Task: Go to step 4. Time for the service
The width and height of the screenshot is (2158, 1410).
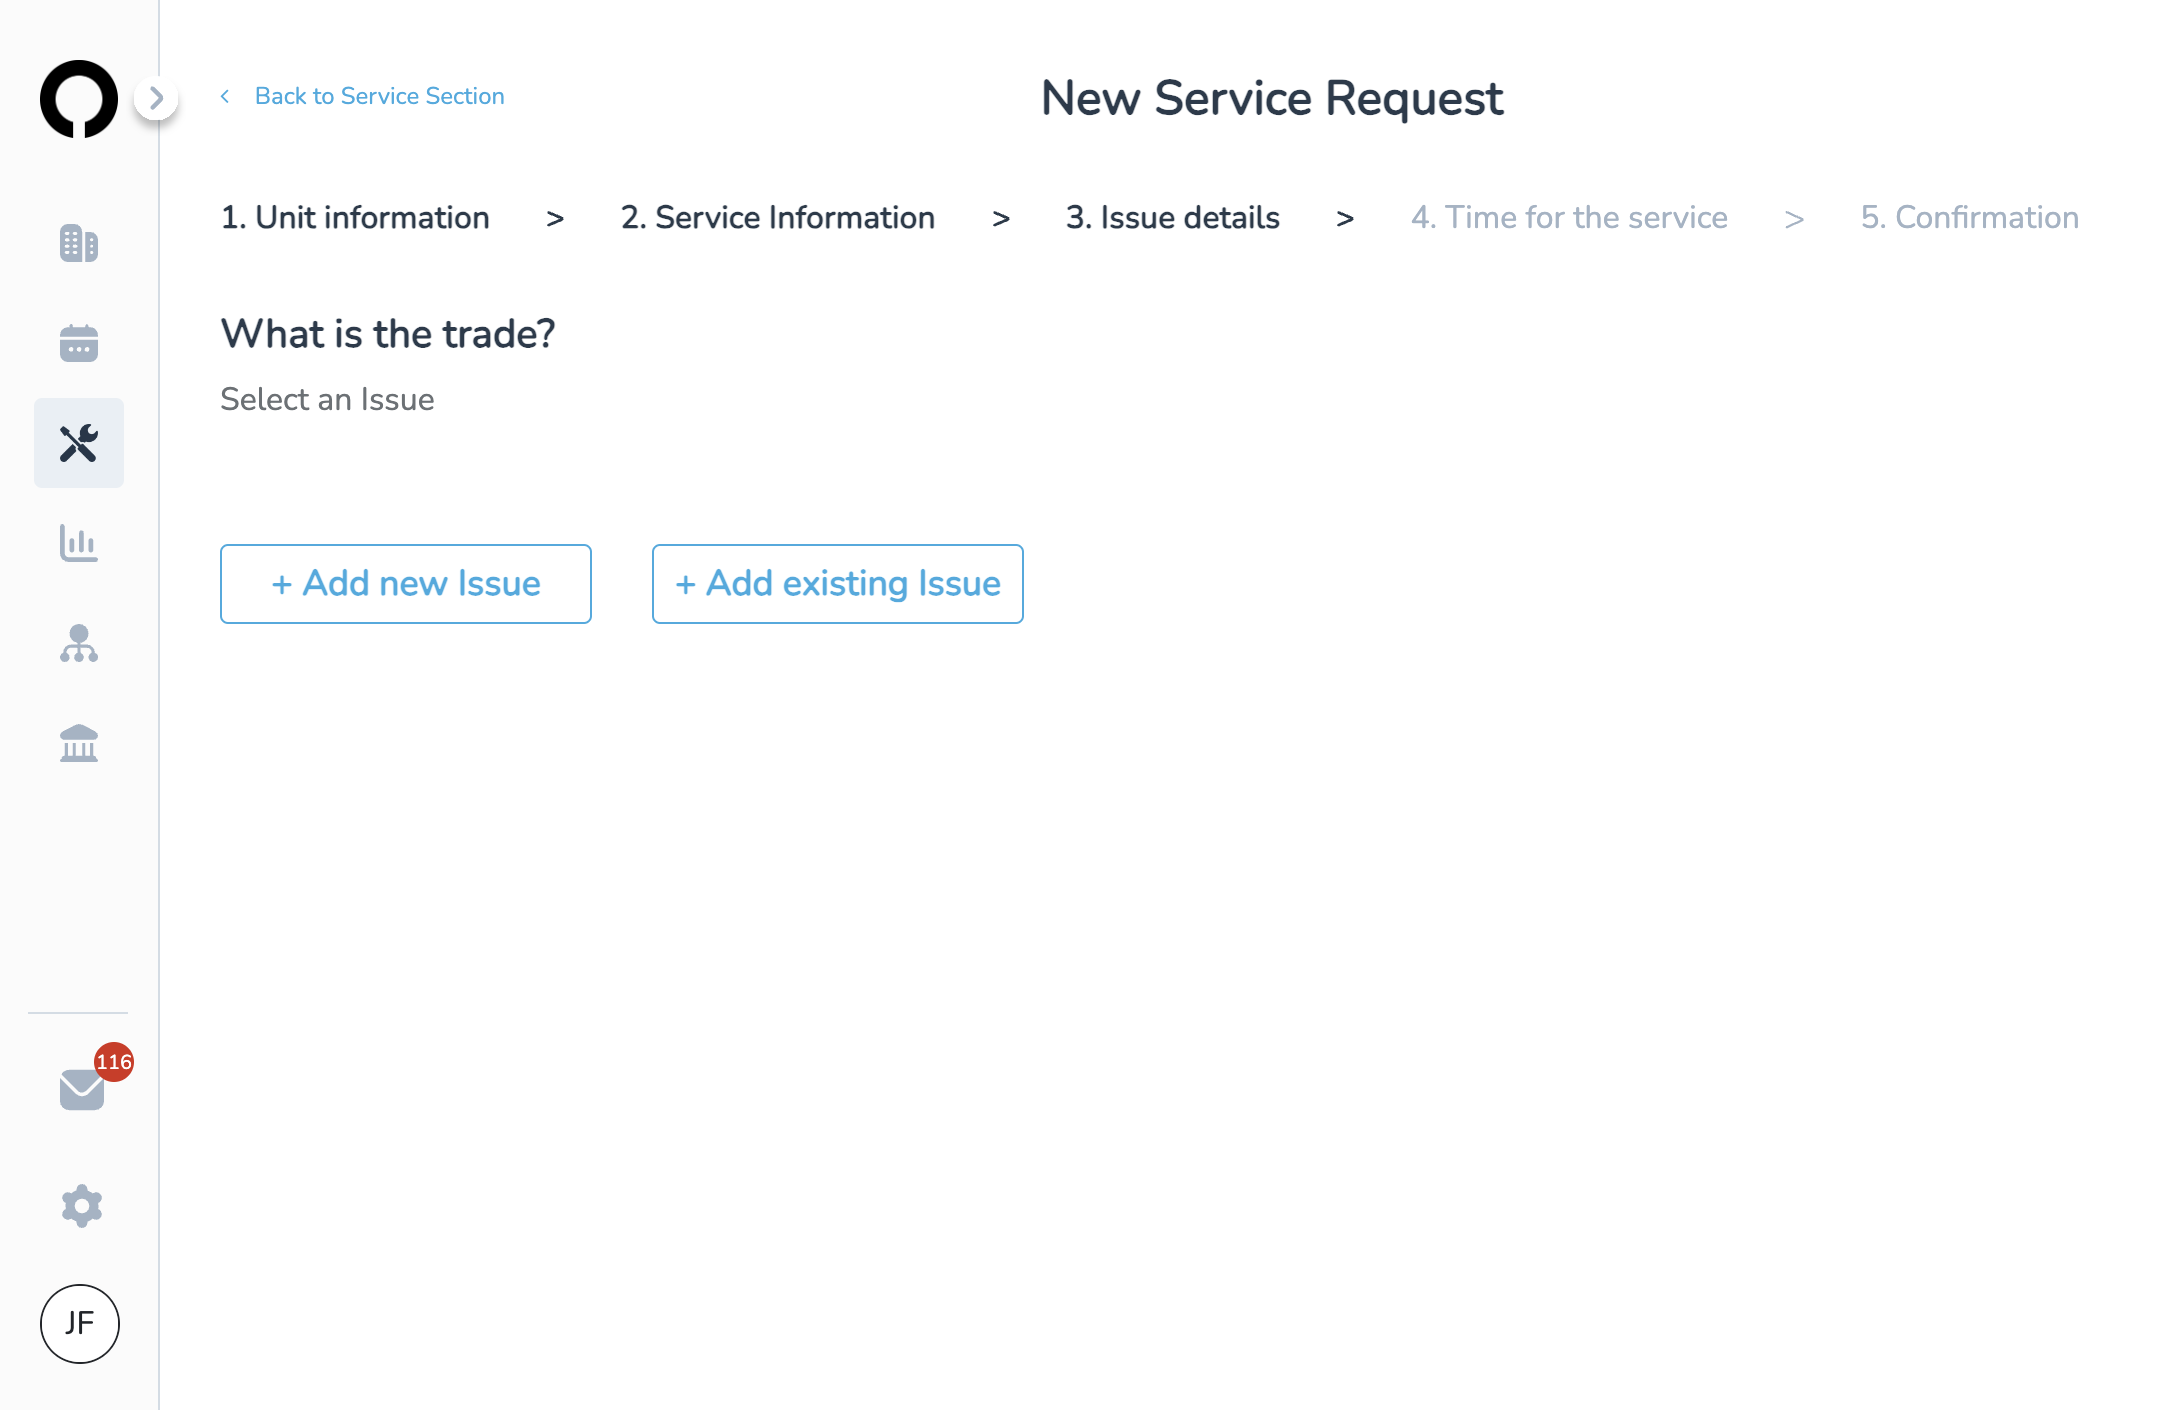Action: click(x=1569, y=218)
